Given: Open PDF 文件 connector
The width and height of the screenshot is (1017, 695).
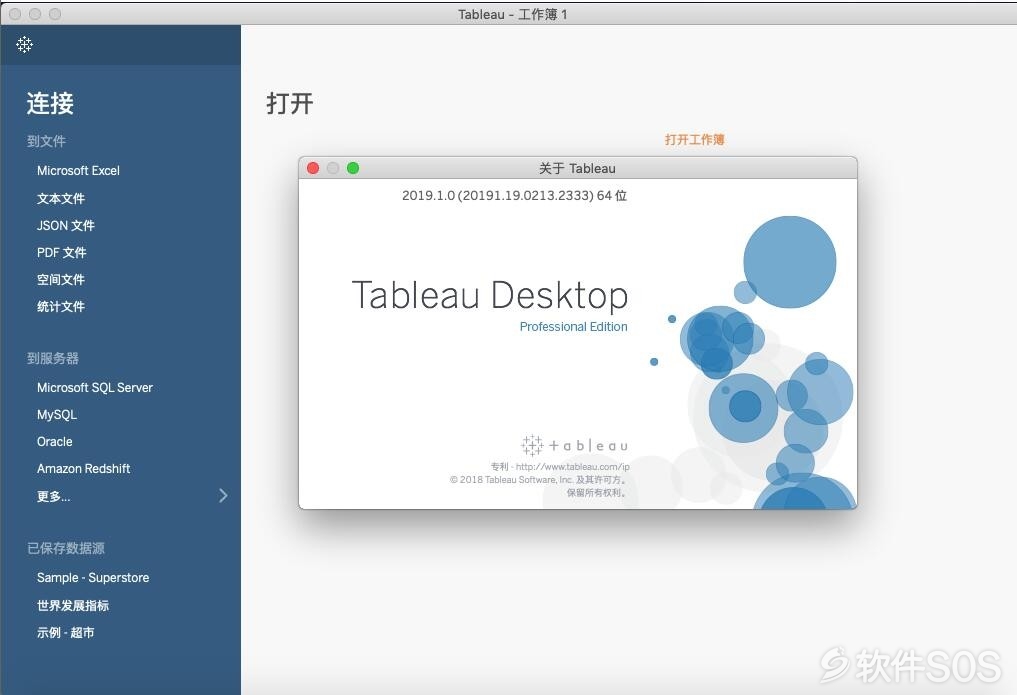Looking at the screenshot, I should tap(62, 253).
